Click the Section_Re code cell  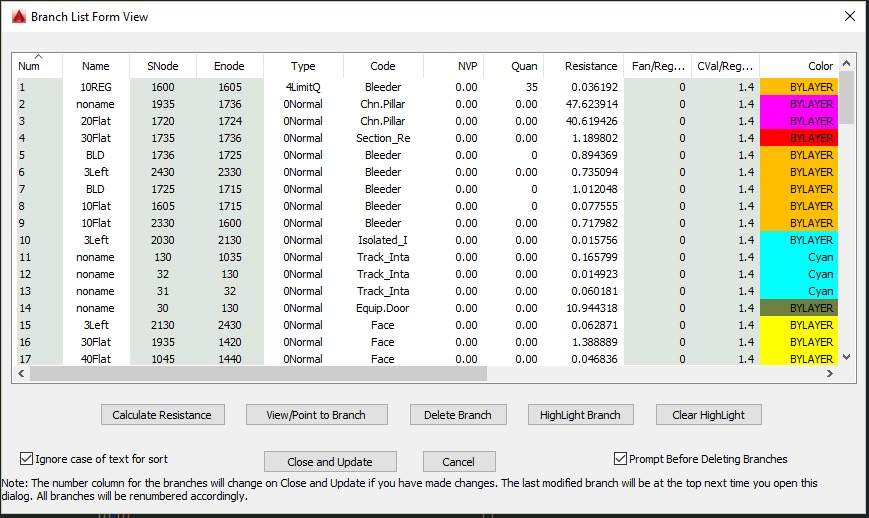(x=383, y=138)
